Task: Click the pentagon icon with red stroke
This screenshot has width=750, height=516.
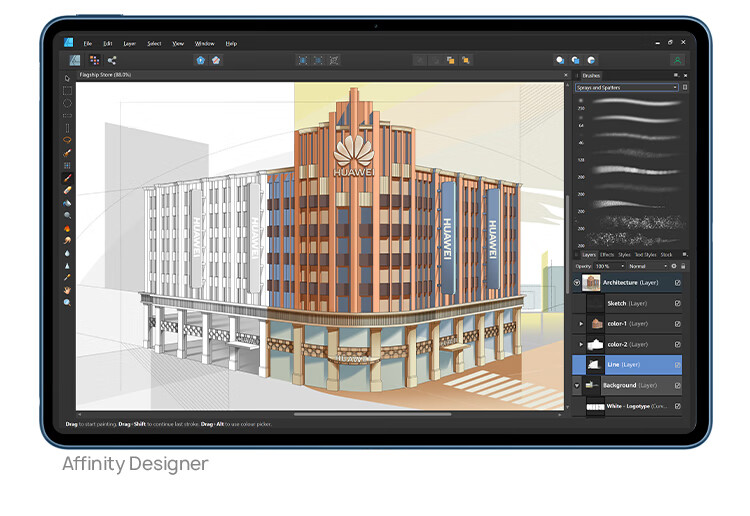Action: (x=216, y=60)
